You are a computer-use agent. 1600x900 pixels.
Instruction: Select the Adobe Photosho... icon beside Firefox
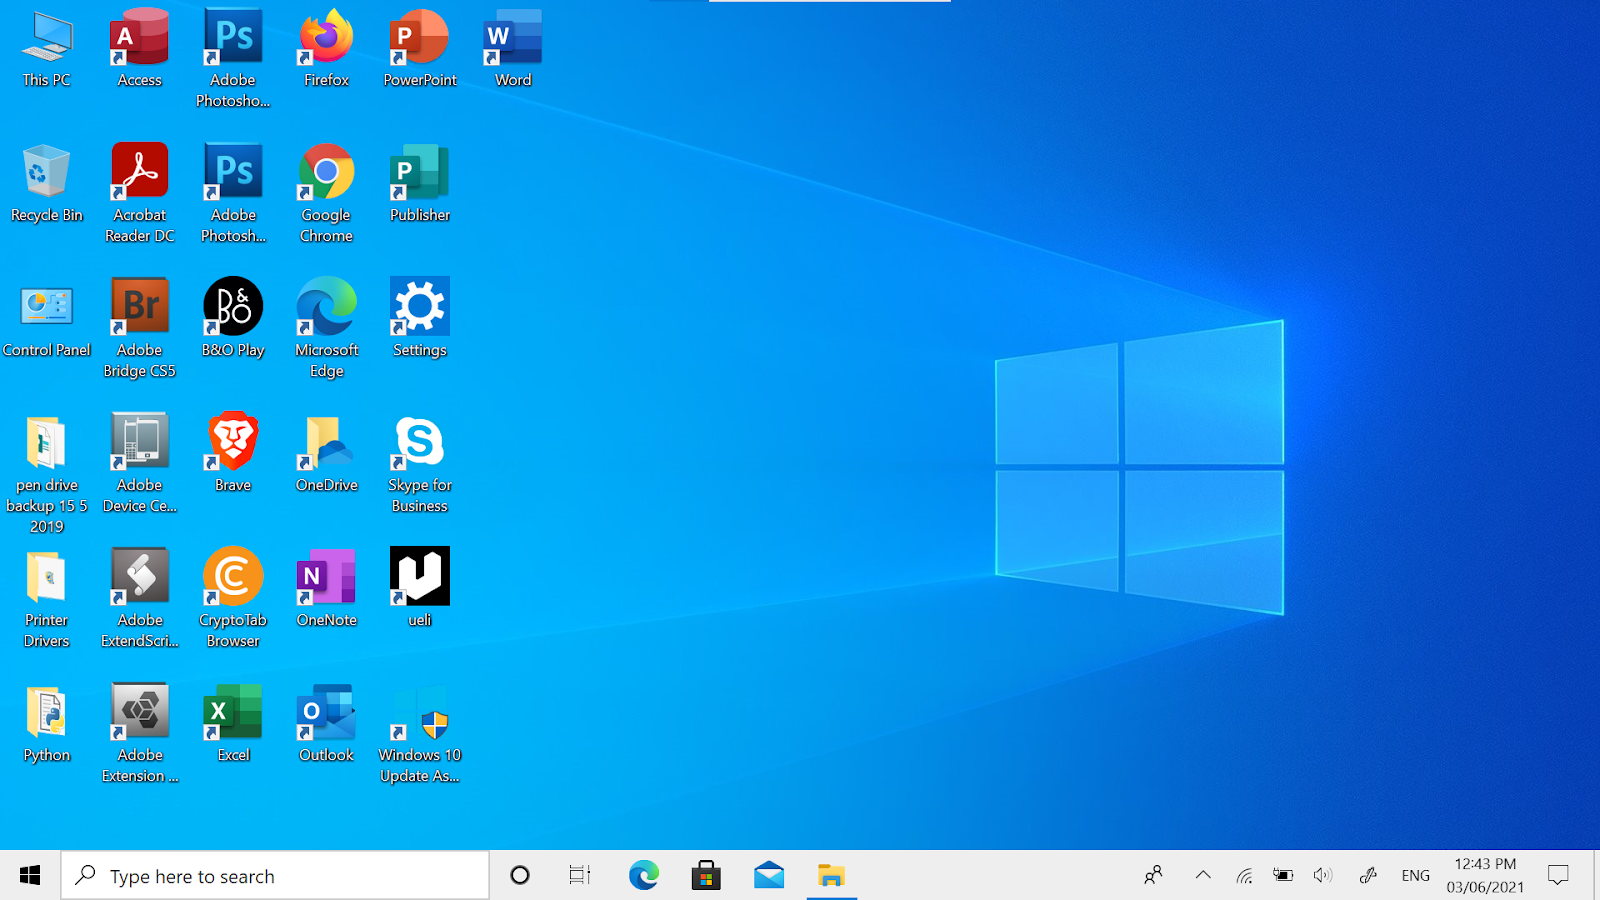233,58
